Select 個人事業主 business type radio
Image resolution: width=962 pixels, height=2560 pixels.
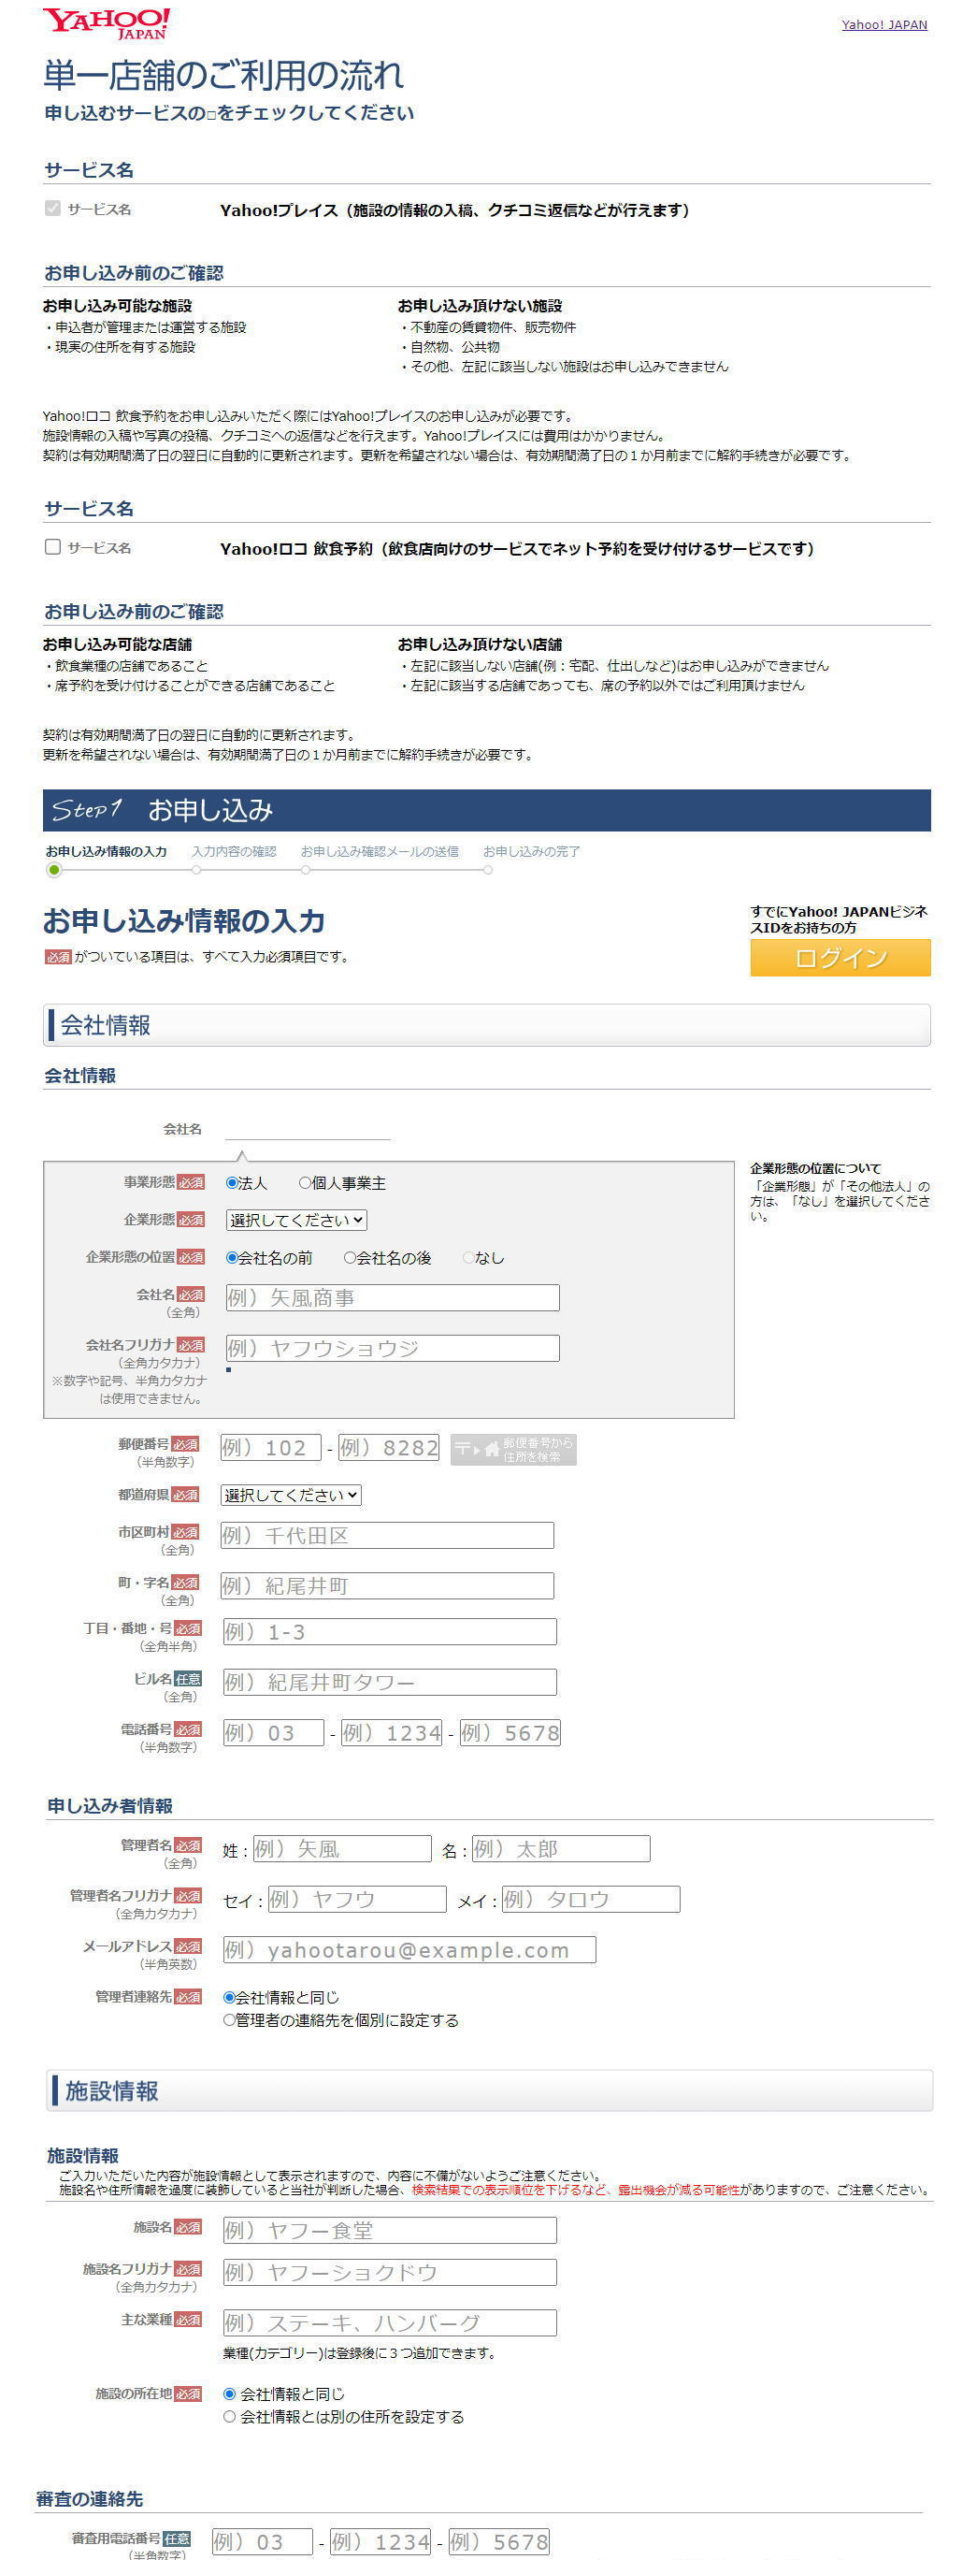[305, 1183]
